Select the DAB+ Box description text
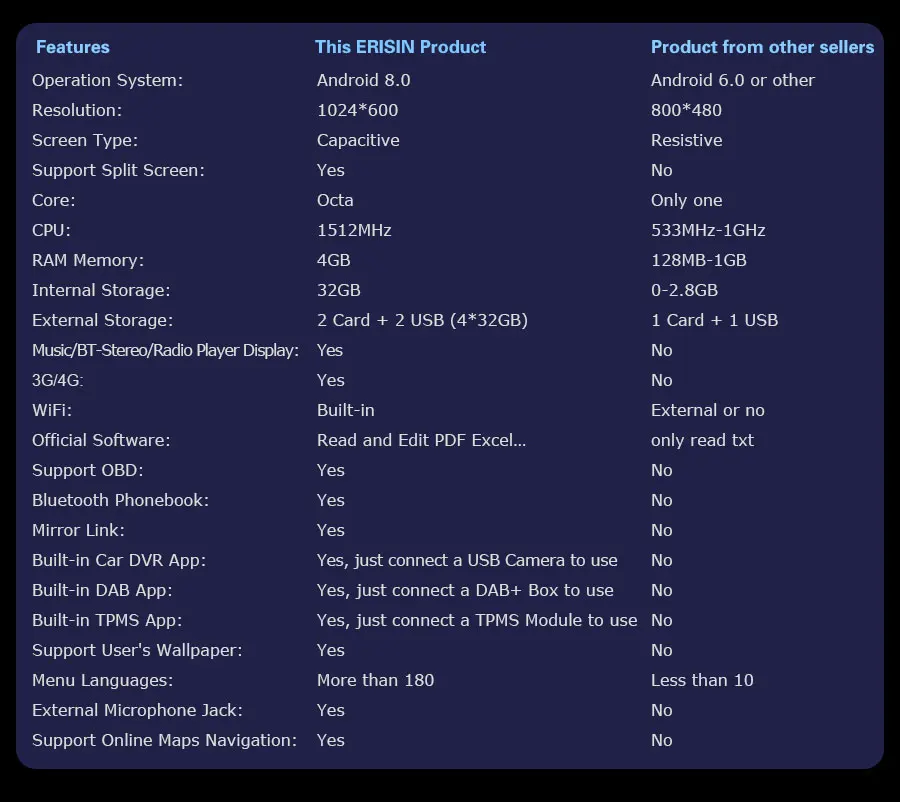 click(465, 590)
